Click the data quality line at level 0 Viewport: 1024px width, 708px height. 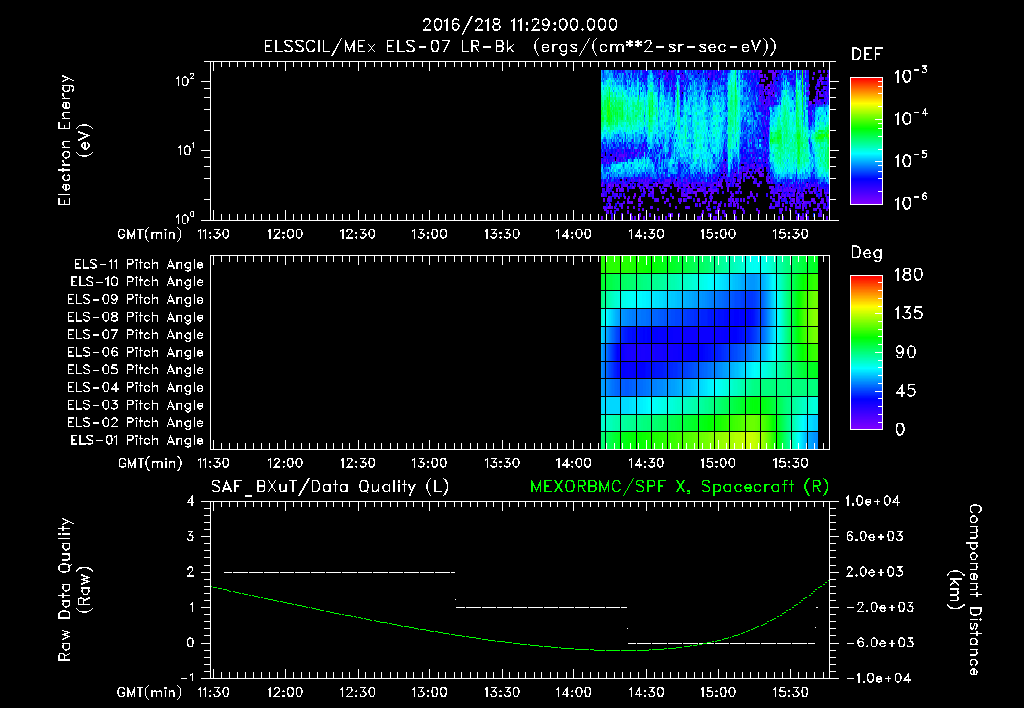coord(722,643)
